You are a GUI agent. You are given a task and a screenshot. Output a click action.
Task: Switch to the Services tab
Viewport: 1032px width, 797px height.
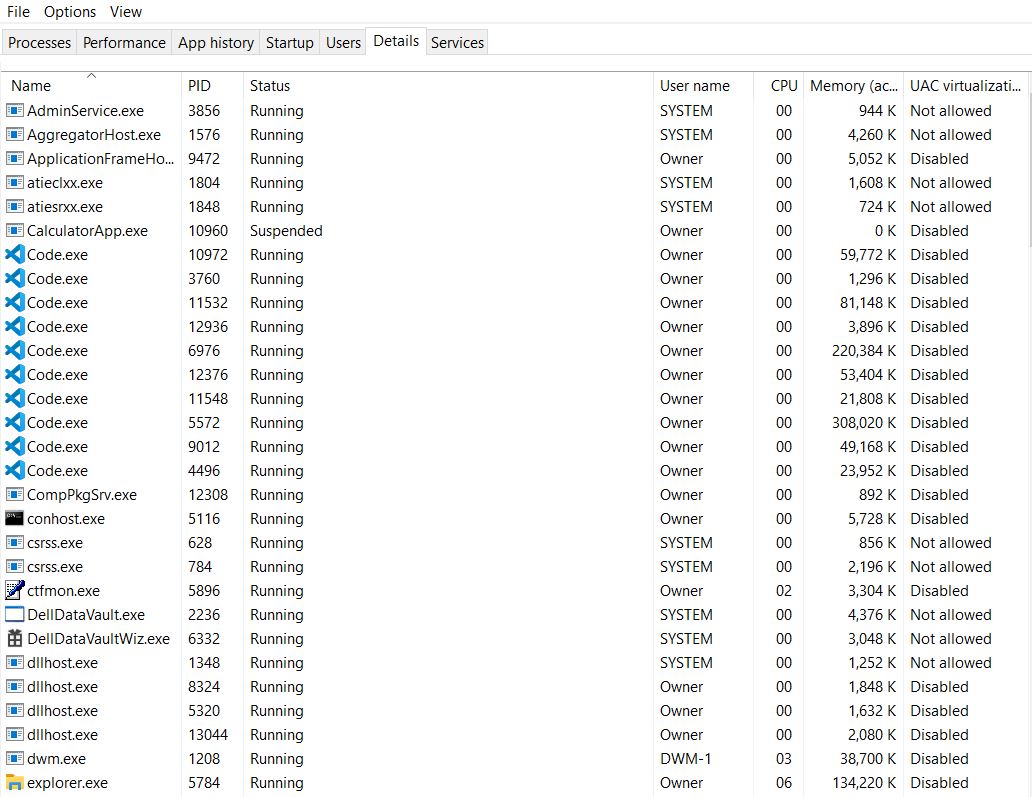(457, 43)
